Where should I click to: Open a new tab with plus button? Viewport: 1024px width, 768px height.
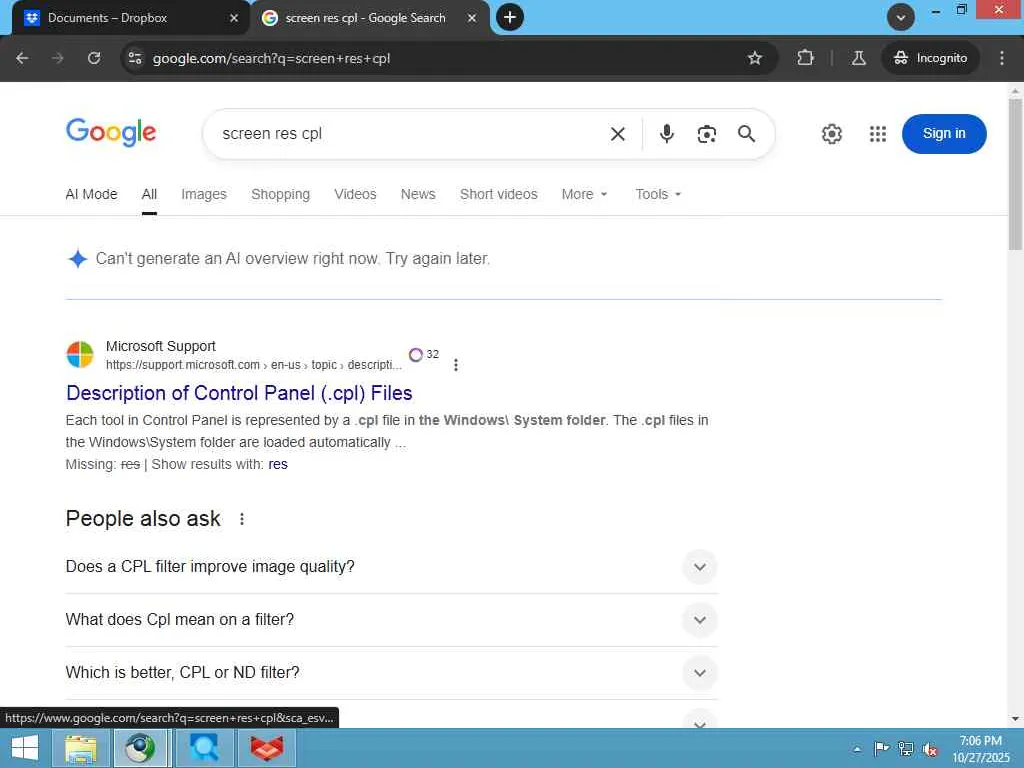(510, 17)
